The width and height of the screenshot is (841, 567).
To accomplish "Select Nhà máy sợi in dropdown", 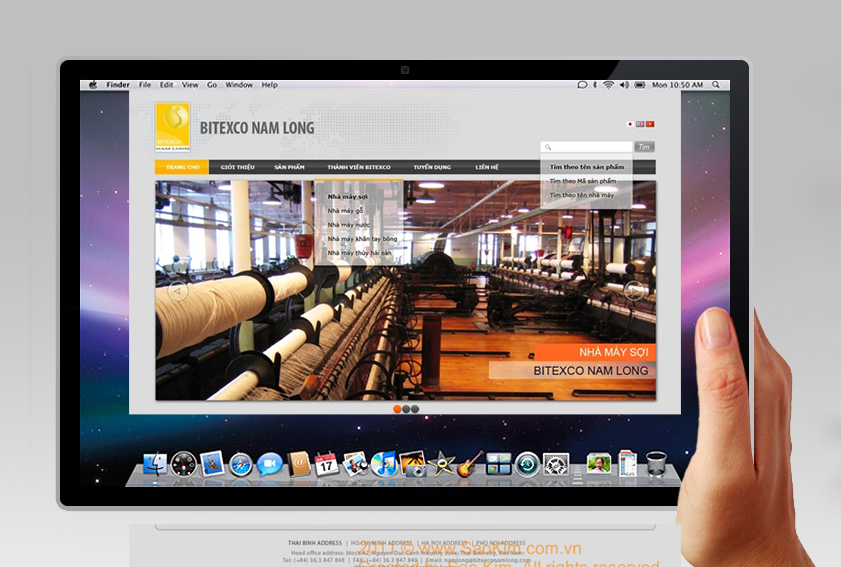I will (348, 197).
